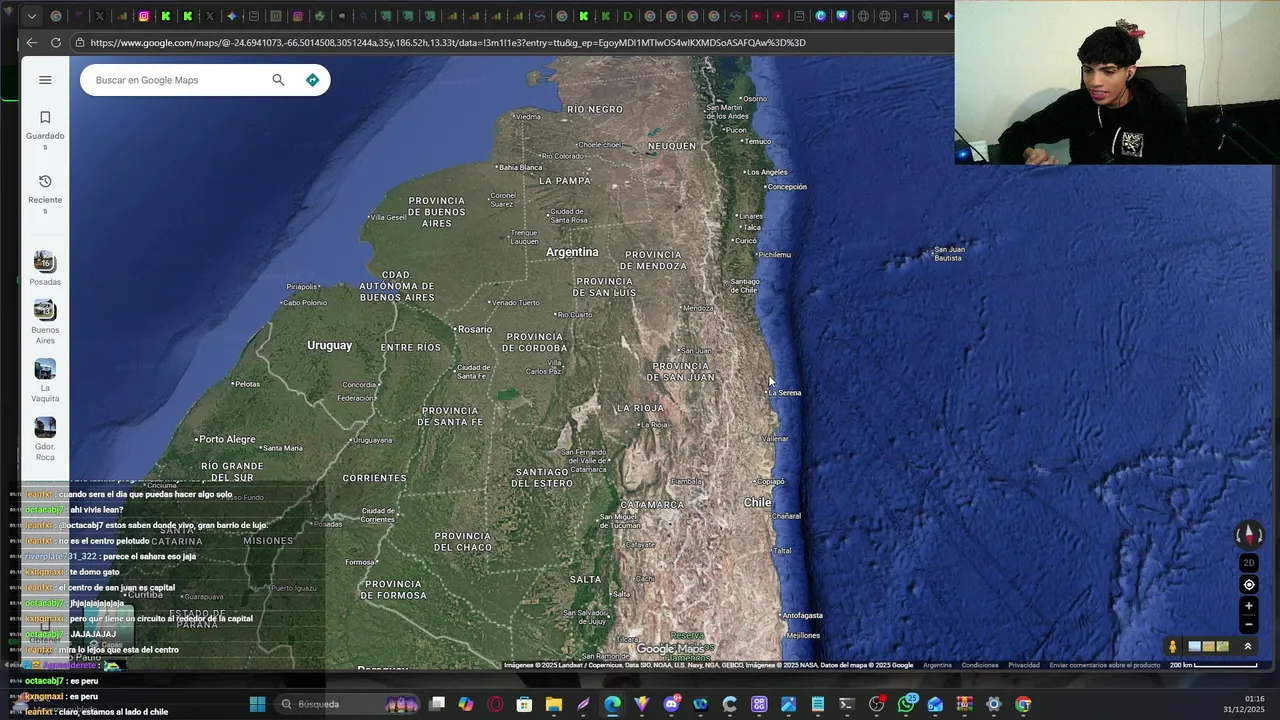Click the Argentina link in footer
Image resolution: width=1280 pixels, height=720 pixels.
[x=937, y=665]
